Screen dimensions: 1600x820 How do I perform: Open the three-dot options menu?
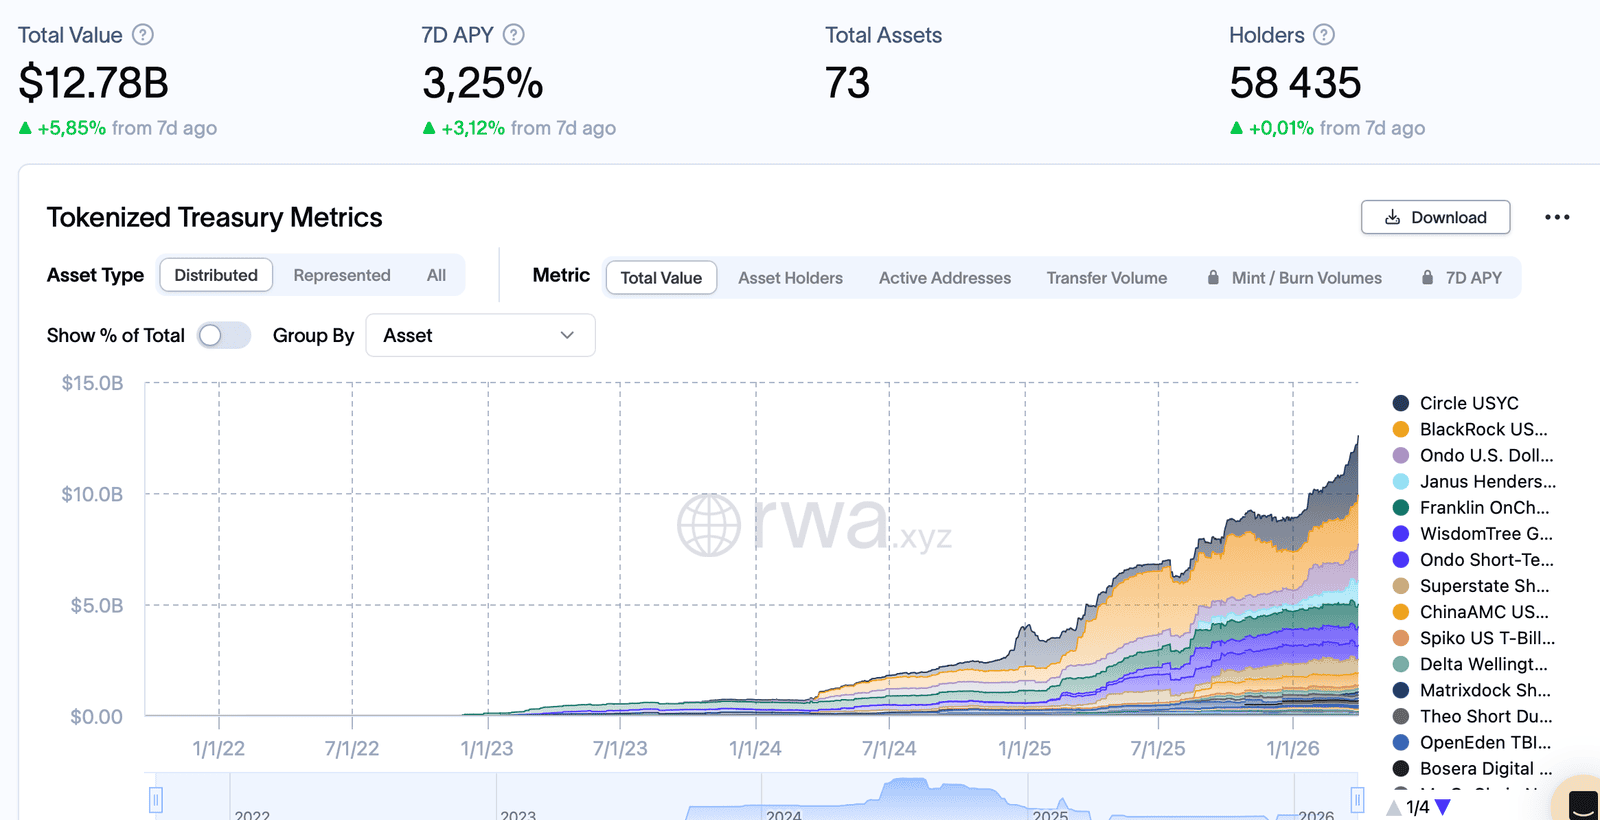click(1556, 217)
